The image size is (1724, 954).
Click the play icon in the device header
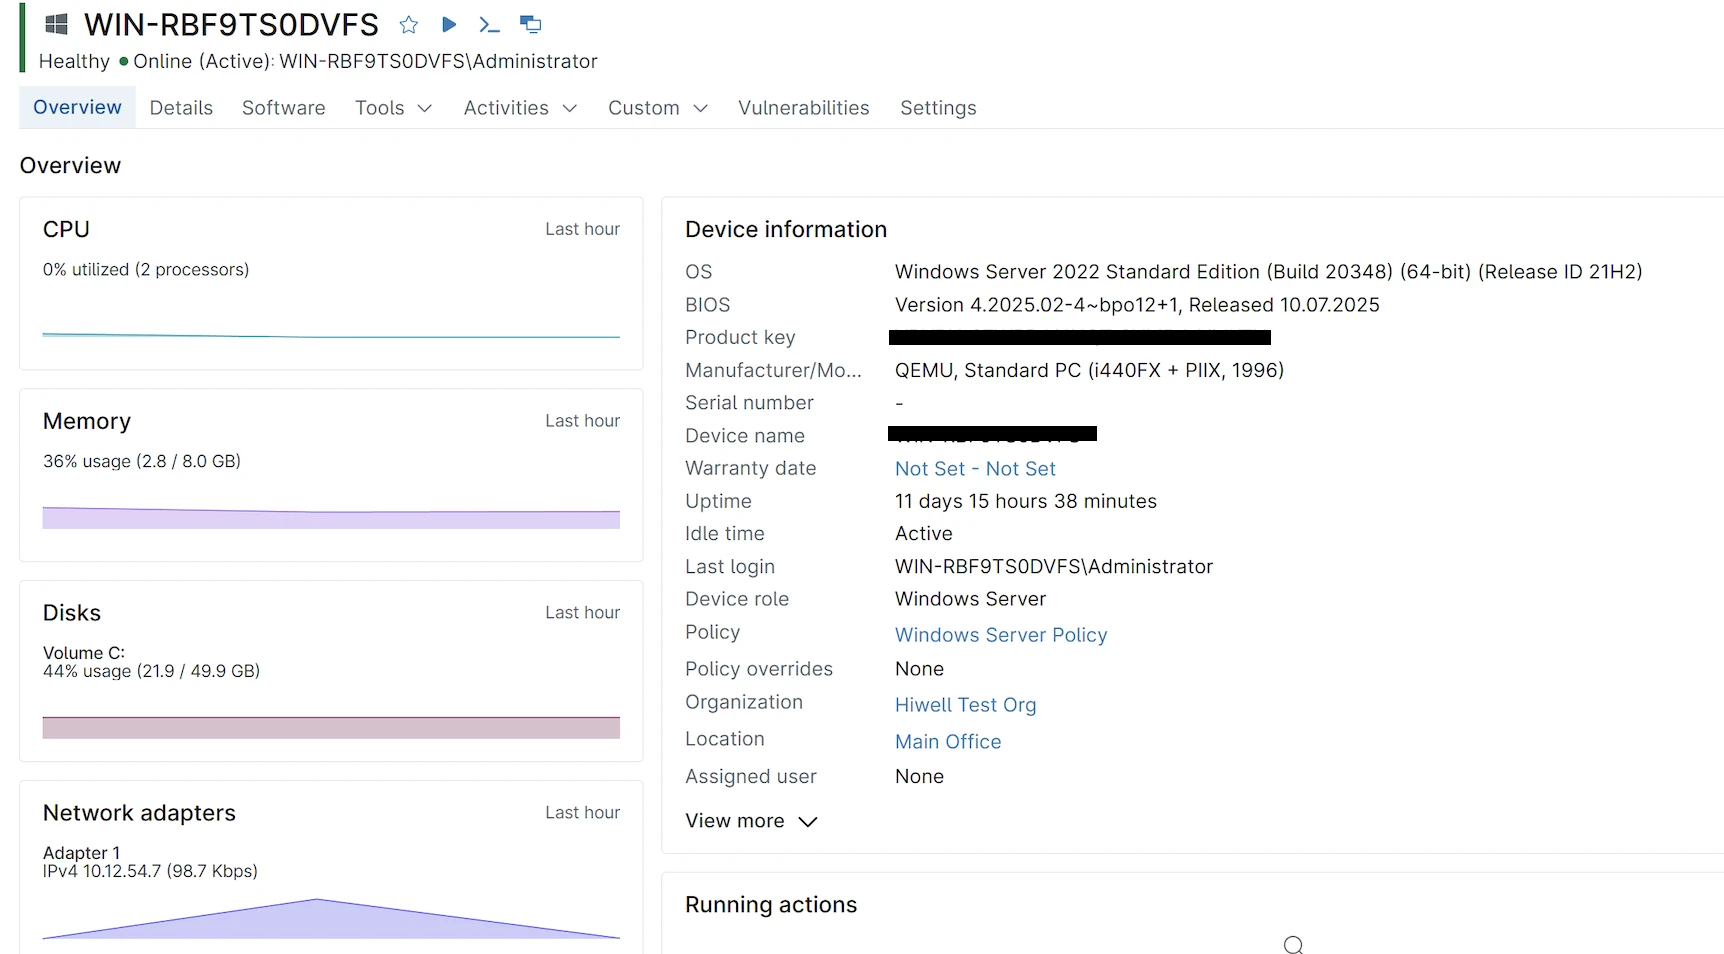coord(449,24)
